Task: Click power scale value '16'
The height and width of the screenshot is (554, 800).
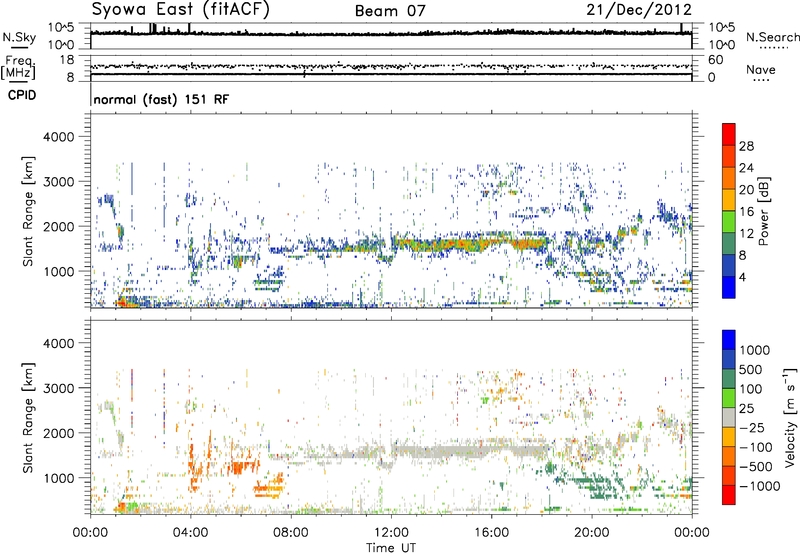Action: (x=746, y=212)
